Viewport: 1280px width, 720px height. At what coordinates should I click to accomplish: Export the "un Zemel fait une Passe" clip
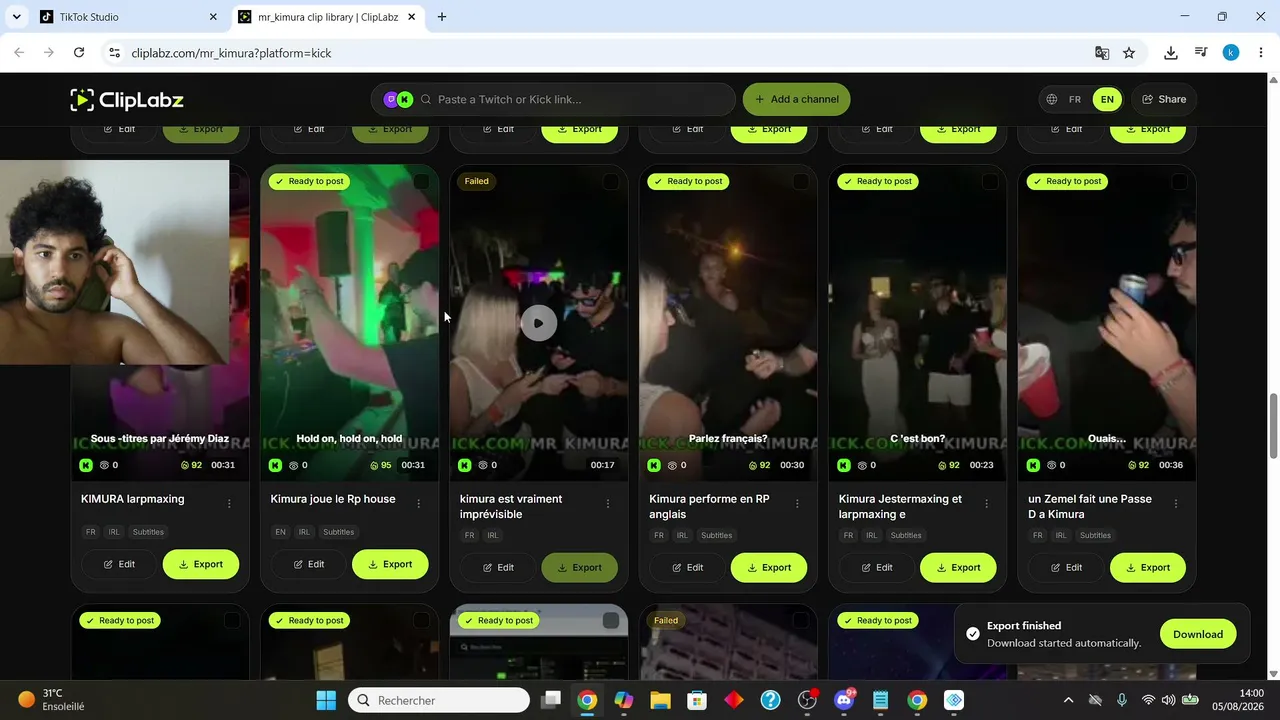pyautogui.click(x=1148, y=567)
